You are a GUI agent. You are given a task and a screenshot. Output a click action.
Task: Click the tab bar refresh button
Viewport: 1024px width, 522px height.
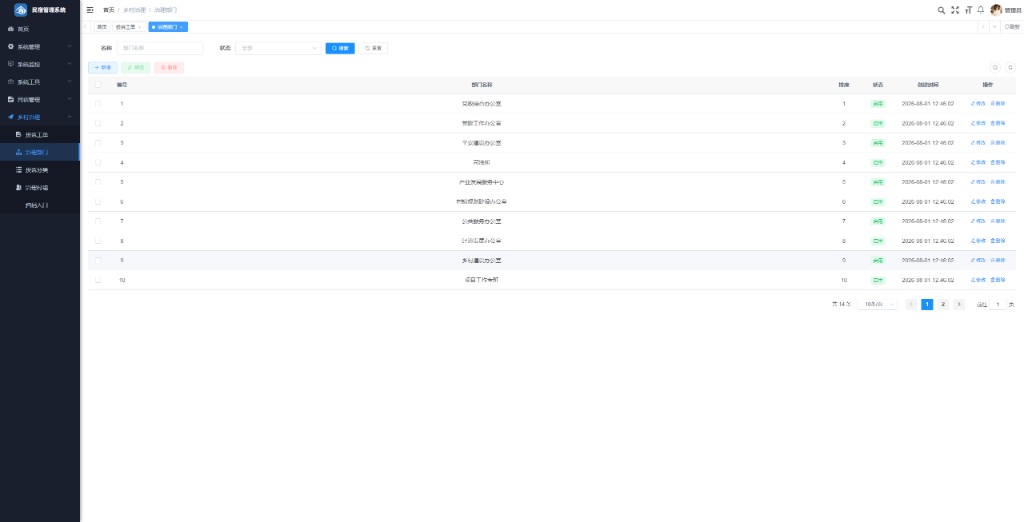[1012, 27]
